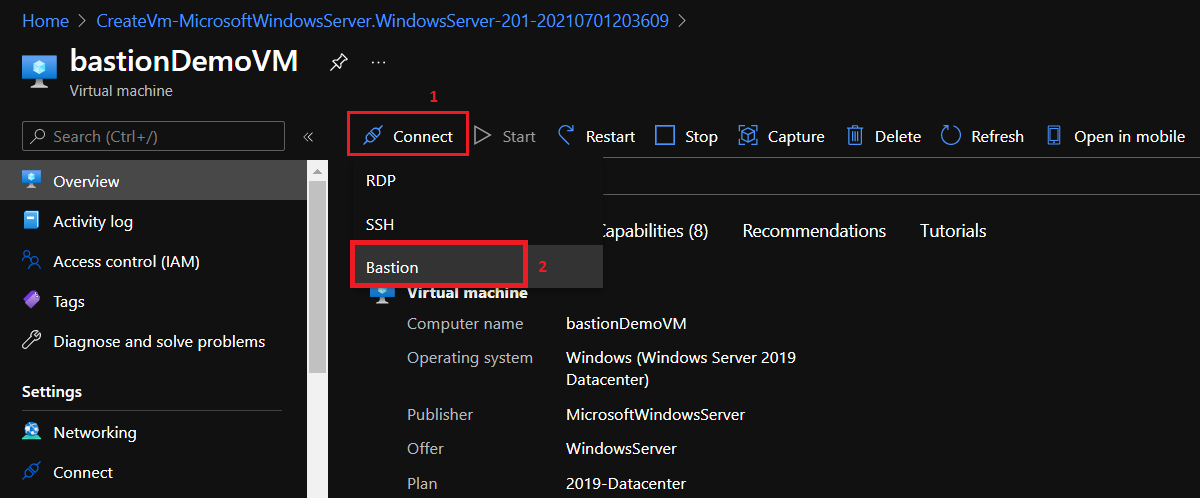Go to Home in the breadcrumb

[x=45, y=20]
